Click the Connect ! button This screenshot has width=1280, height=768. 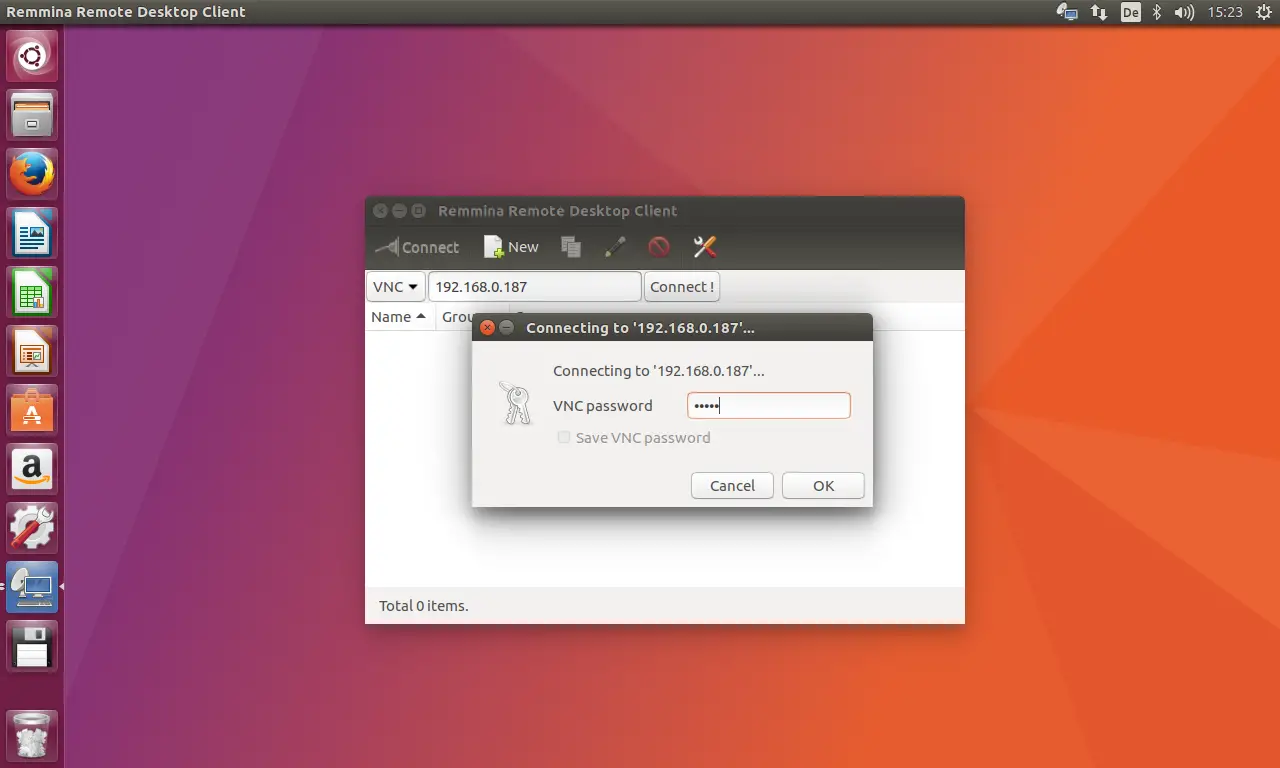click(x=681, y=286)
